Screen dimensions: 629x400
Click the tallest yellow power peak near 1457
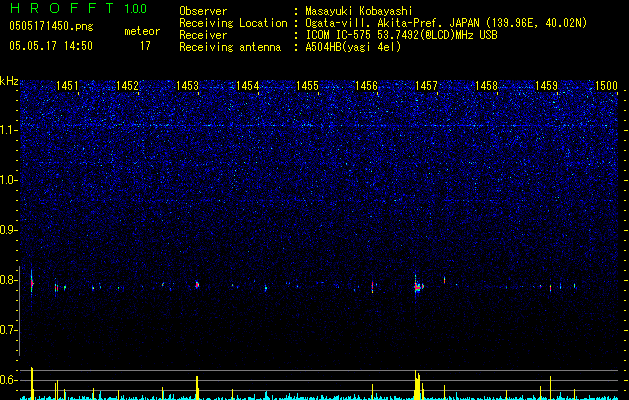pyautogui.click(x=417, y=385)
